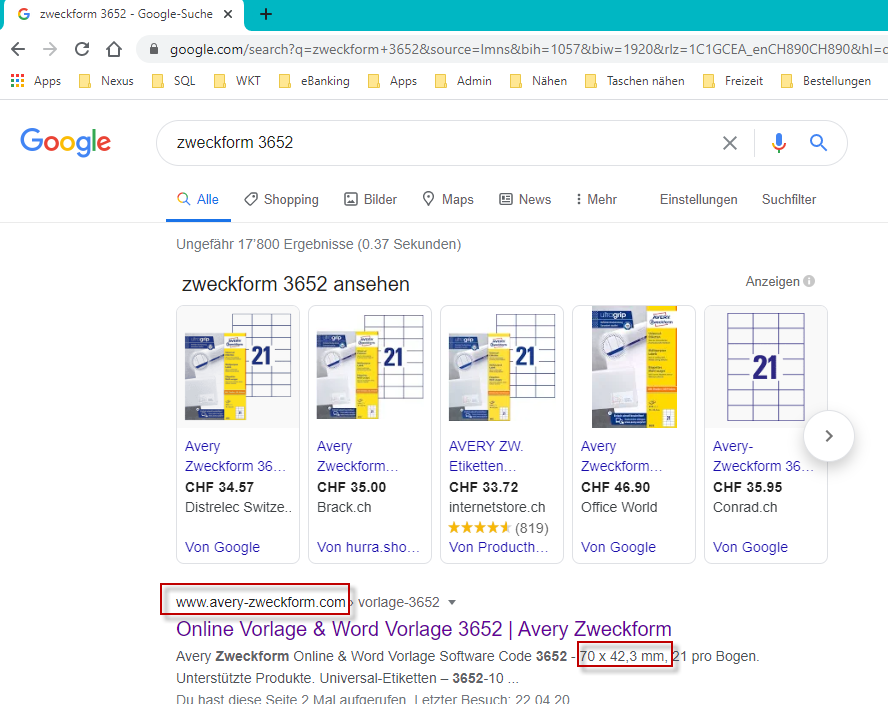
Task: Click the Ungefähr 17'800 Ergebnisse text
Action: click(x=318, y=244)
